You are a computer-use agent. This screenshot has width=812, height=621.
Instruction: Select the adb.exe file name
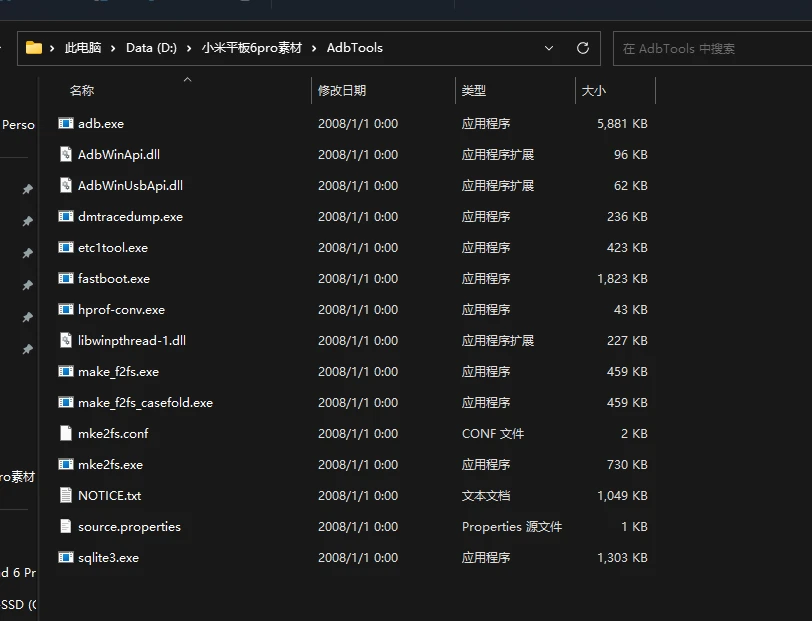[x=101, y=123]
